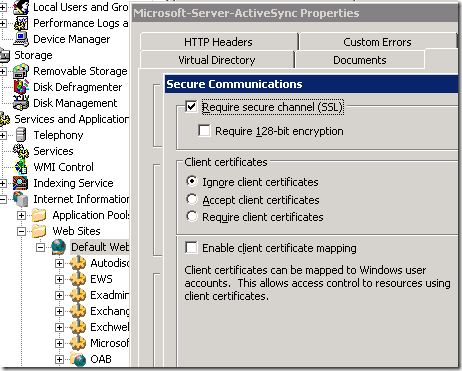
Task: Click the Secure Communications title bar
Action: tap(311, 84)
